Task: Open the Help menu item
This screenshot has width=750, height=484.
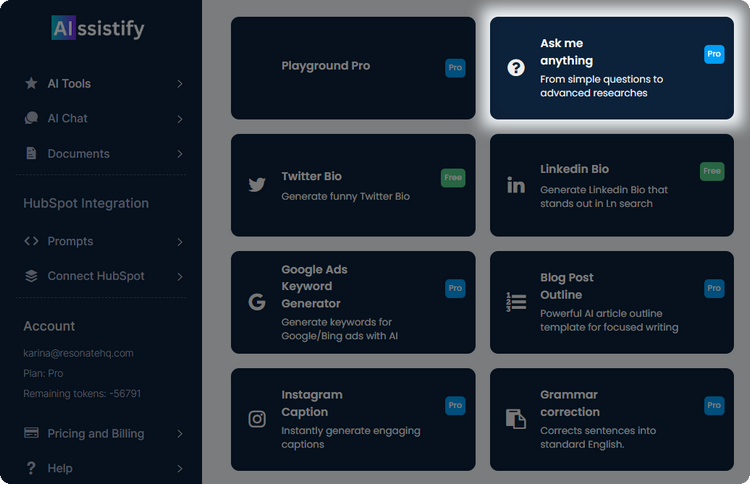Action: 60,468
